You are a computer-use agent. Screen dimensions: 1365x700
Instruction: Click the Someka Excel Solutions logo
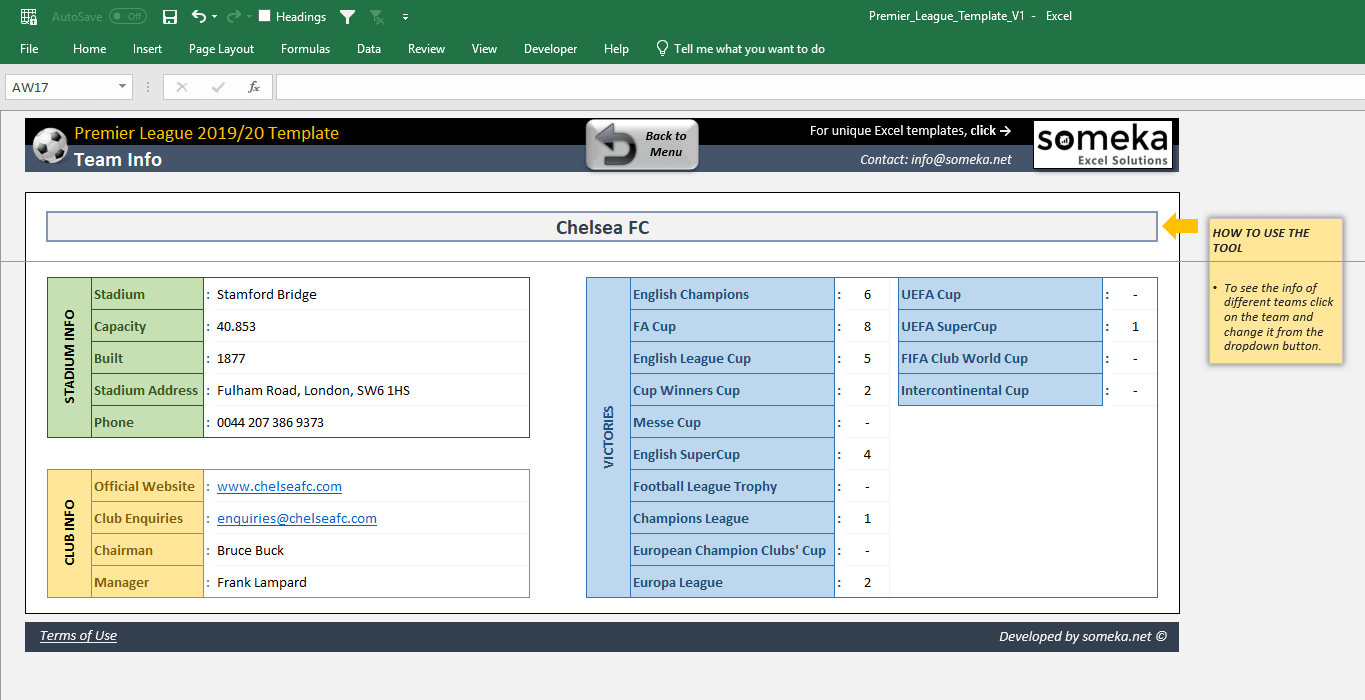pos(1102,144)
